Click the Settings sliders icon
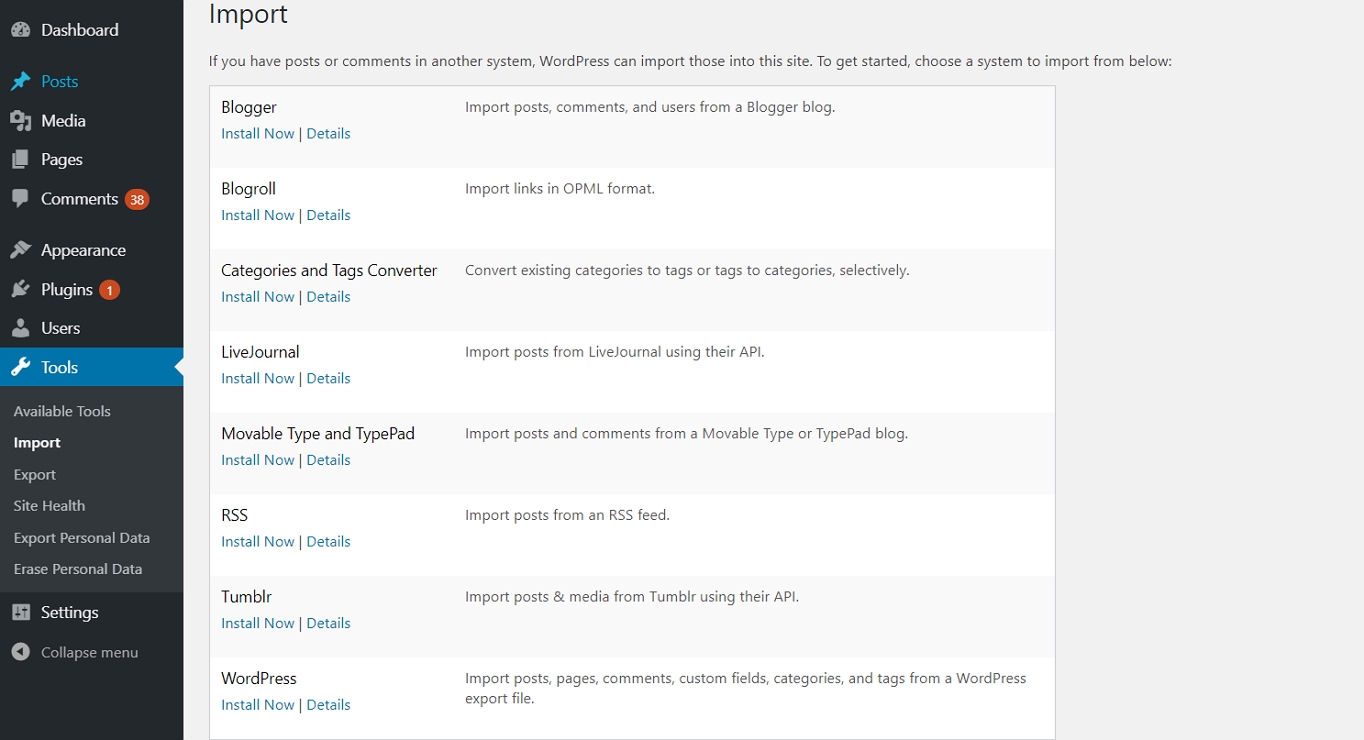Image resolution: width=1364 pixels, height=740 pixels. 20,612
